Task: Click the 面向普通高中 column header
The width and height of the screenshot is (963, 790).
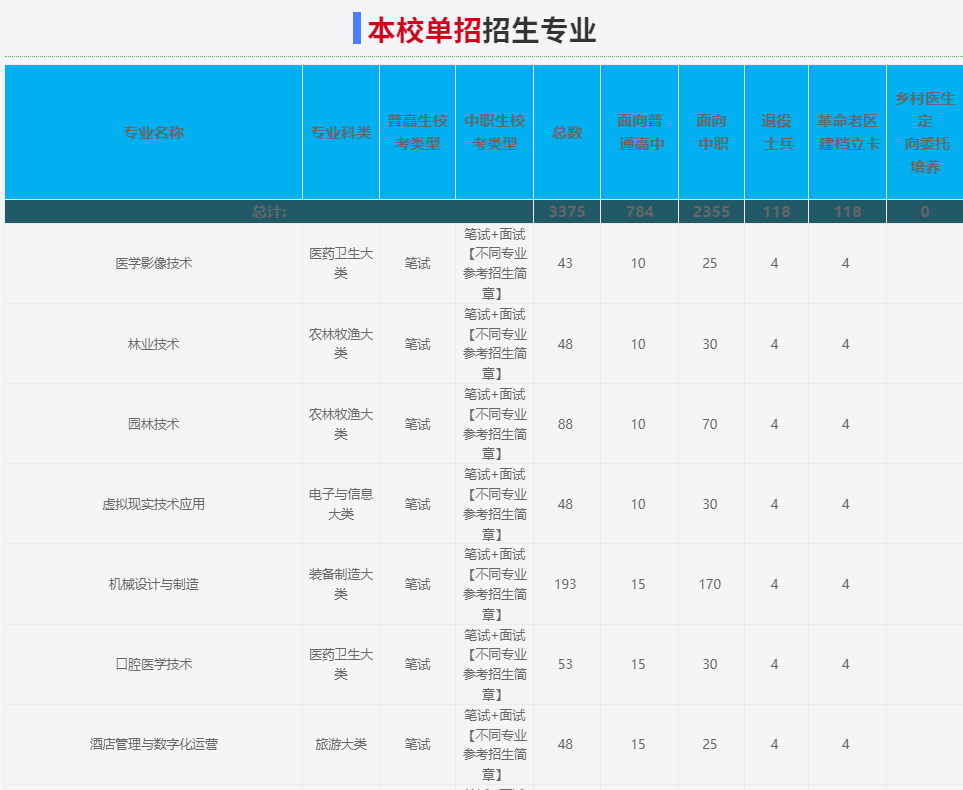Action: pos(639,132)
